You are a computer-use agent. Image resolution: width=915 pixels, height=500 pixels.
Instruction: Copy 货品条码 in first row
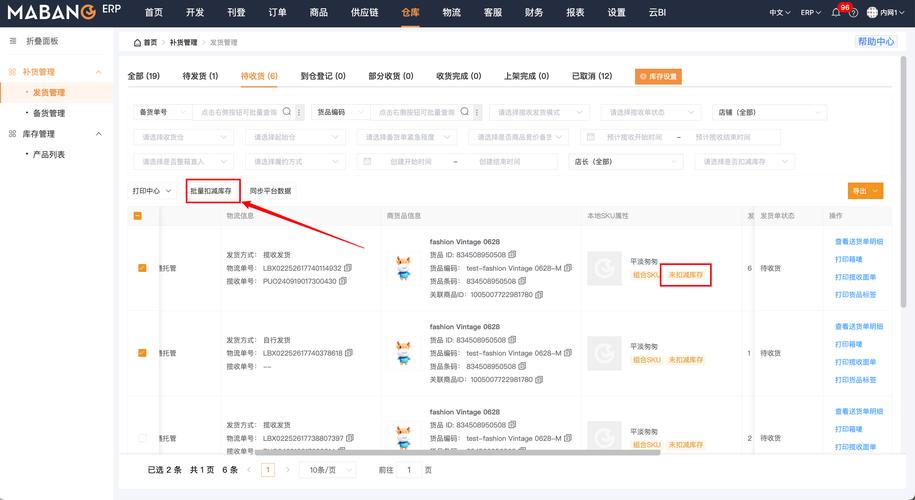522,281
